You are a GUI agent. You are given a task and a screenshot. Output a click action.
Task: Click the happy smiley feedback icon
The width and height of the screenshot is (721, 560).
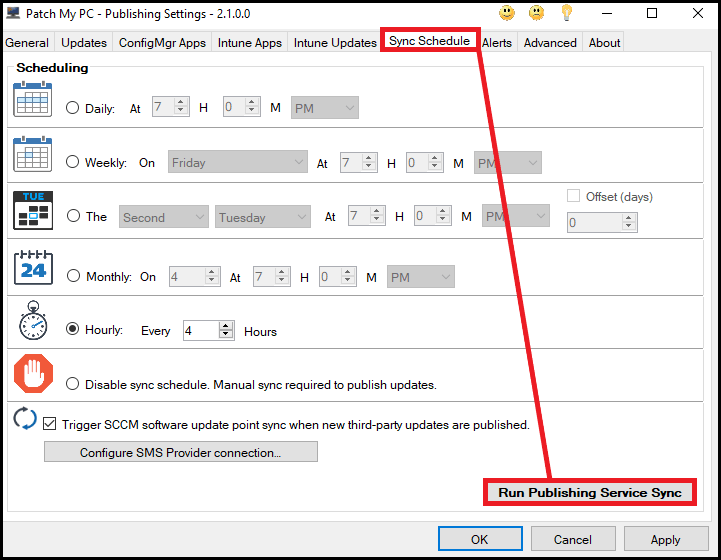tap(507, 13)
